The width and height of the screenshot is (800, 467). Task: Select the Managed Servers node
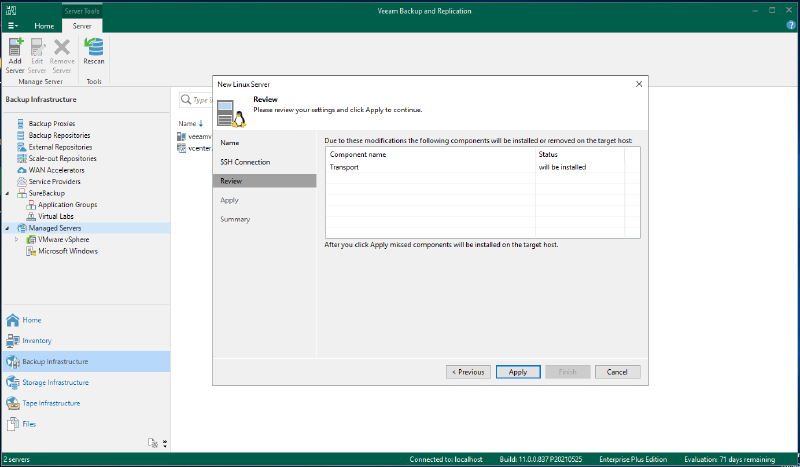55,228
